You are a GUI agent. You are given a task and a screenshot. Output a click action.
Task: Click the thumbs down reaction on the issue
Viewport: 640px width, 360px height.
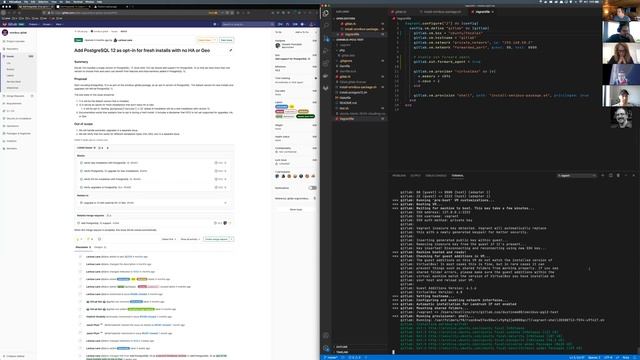point(90,239)
